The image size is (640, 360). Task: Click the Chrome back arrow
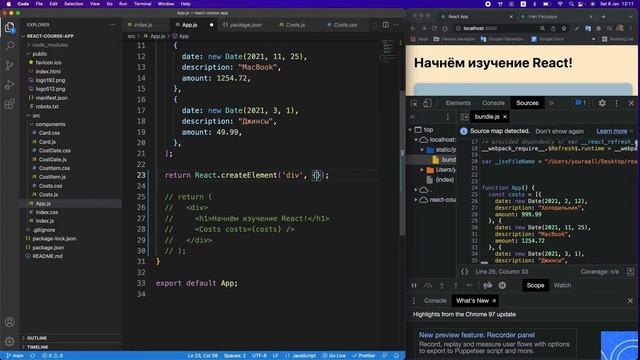click(413, 29)
